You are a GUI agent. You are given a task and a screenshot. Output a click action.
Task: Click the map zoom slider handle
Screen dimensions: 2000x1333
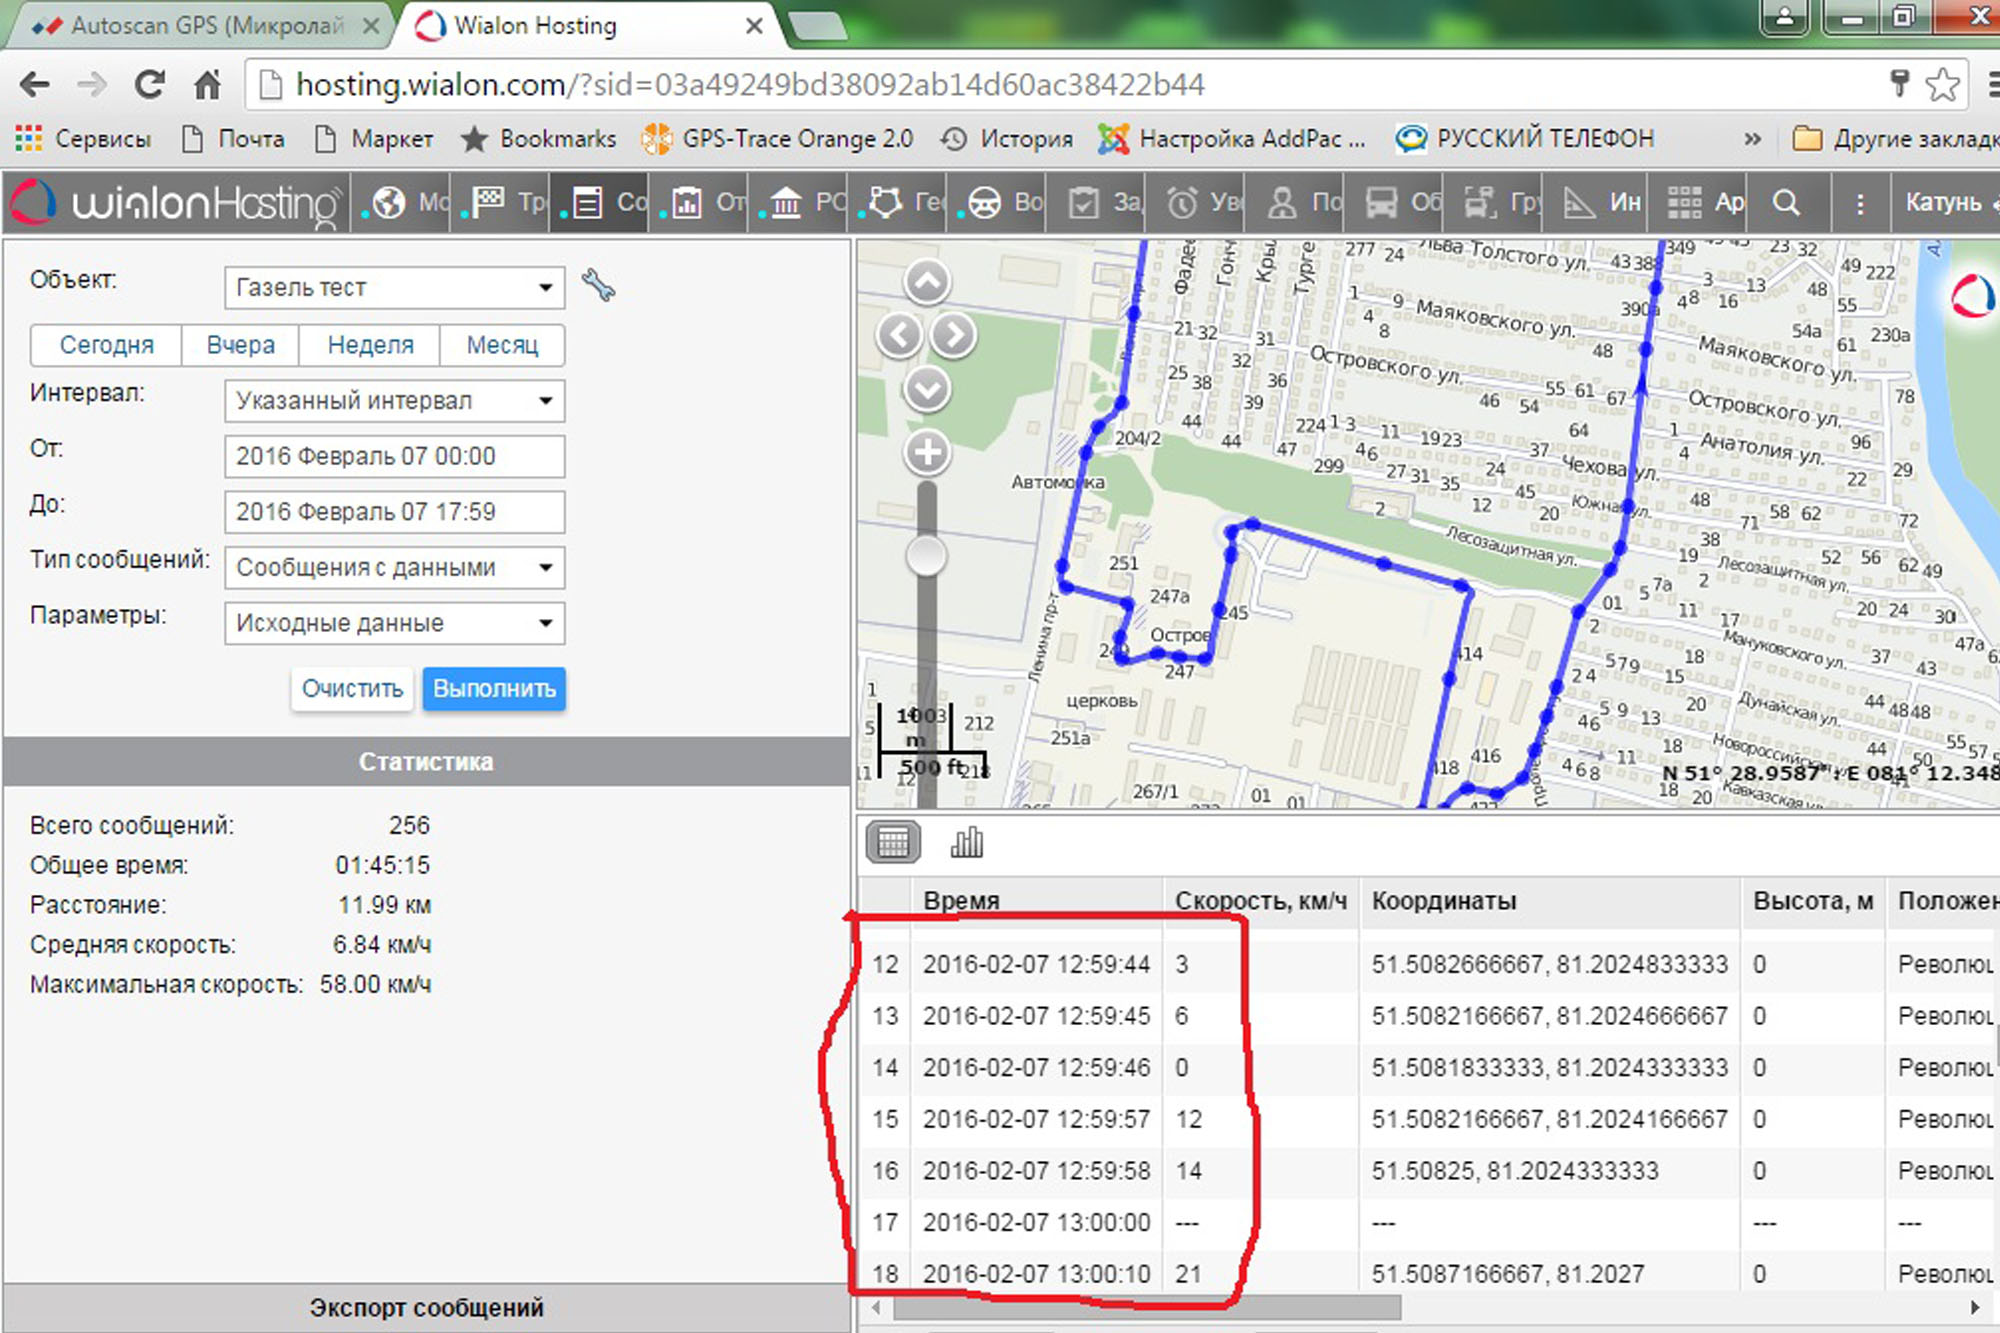pyautogui.click(x=926, y=556)
